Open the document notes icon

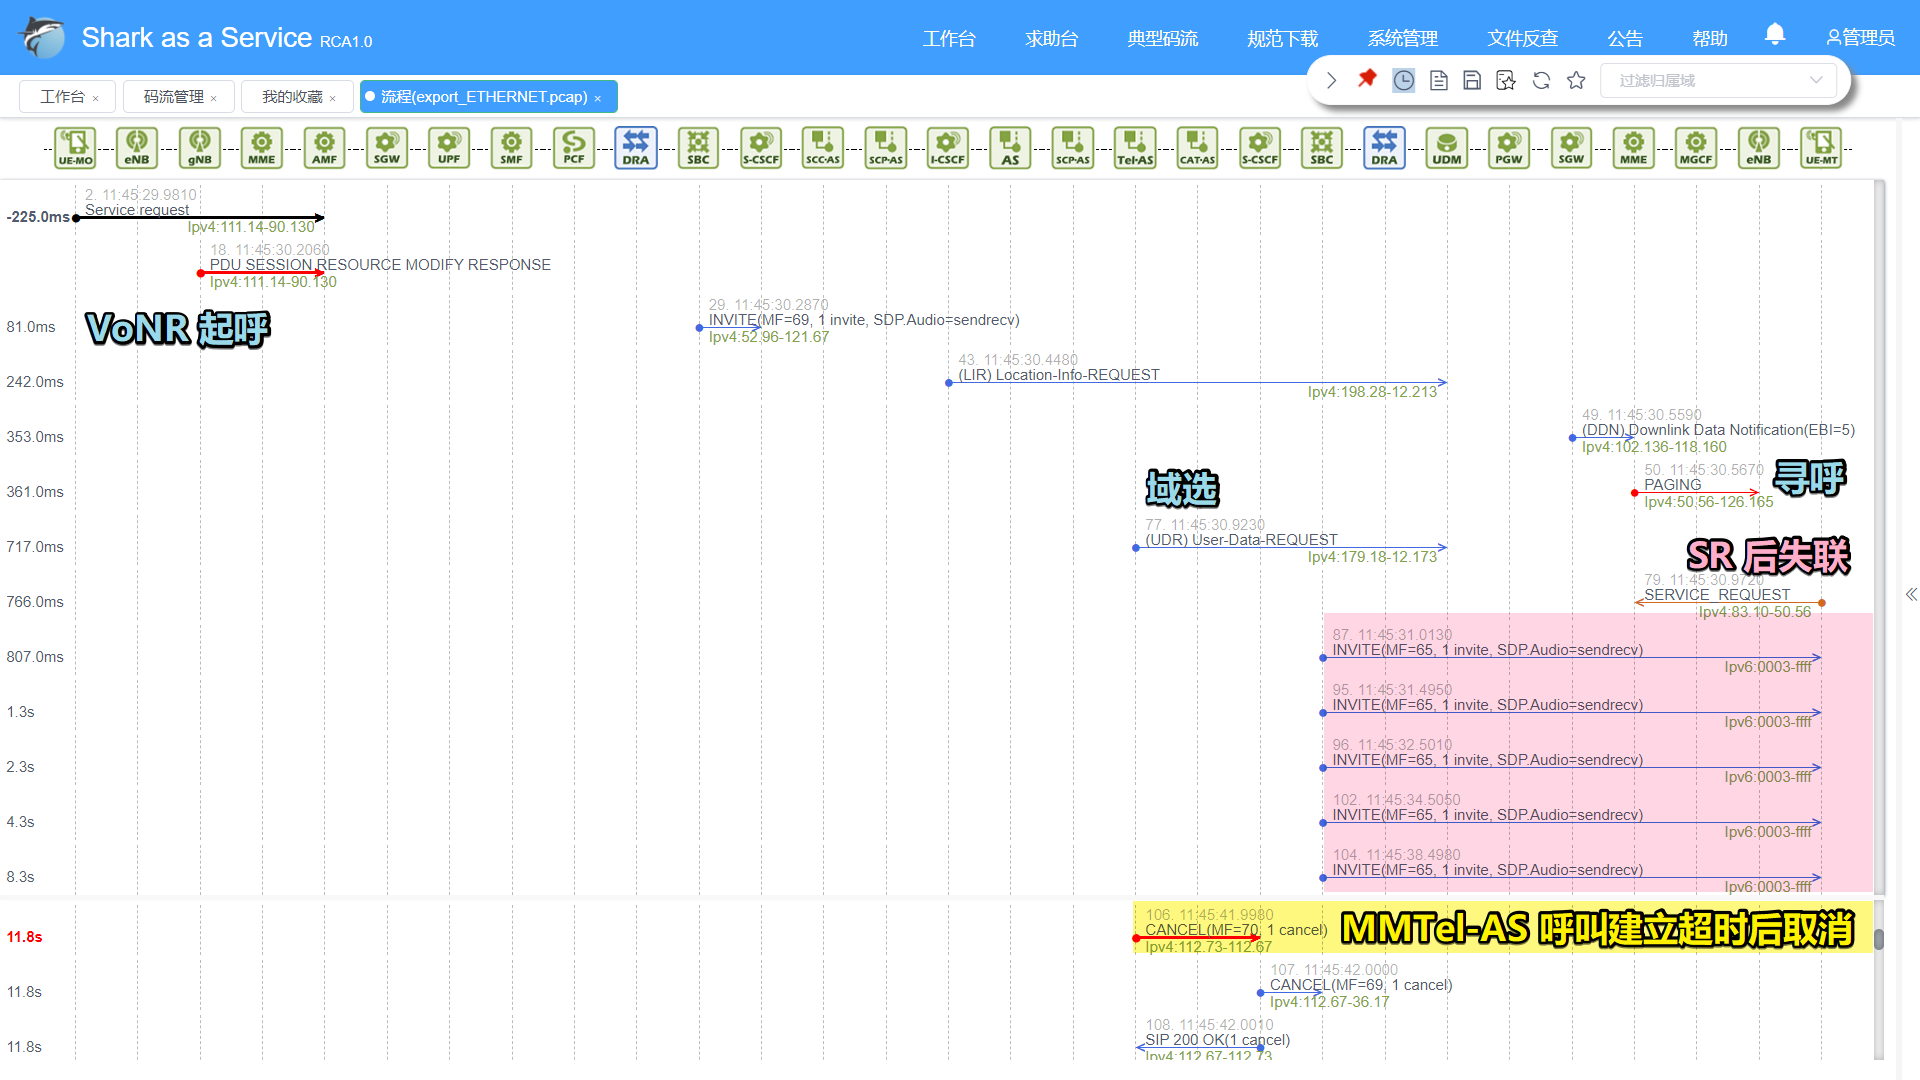click(1439, 80)
